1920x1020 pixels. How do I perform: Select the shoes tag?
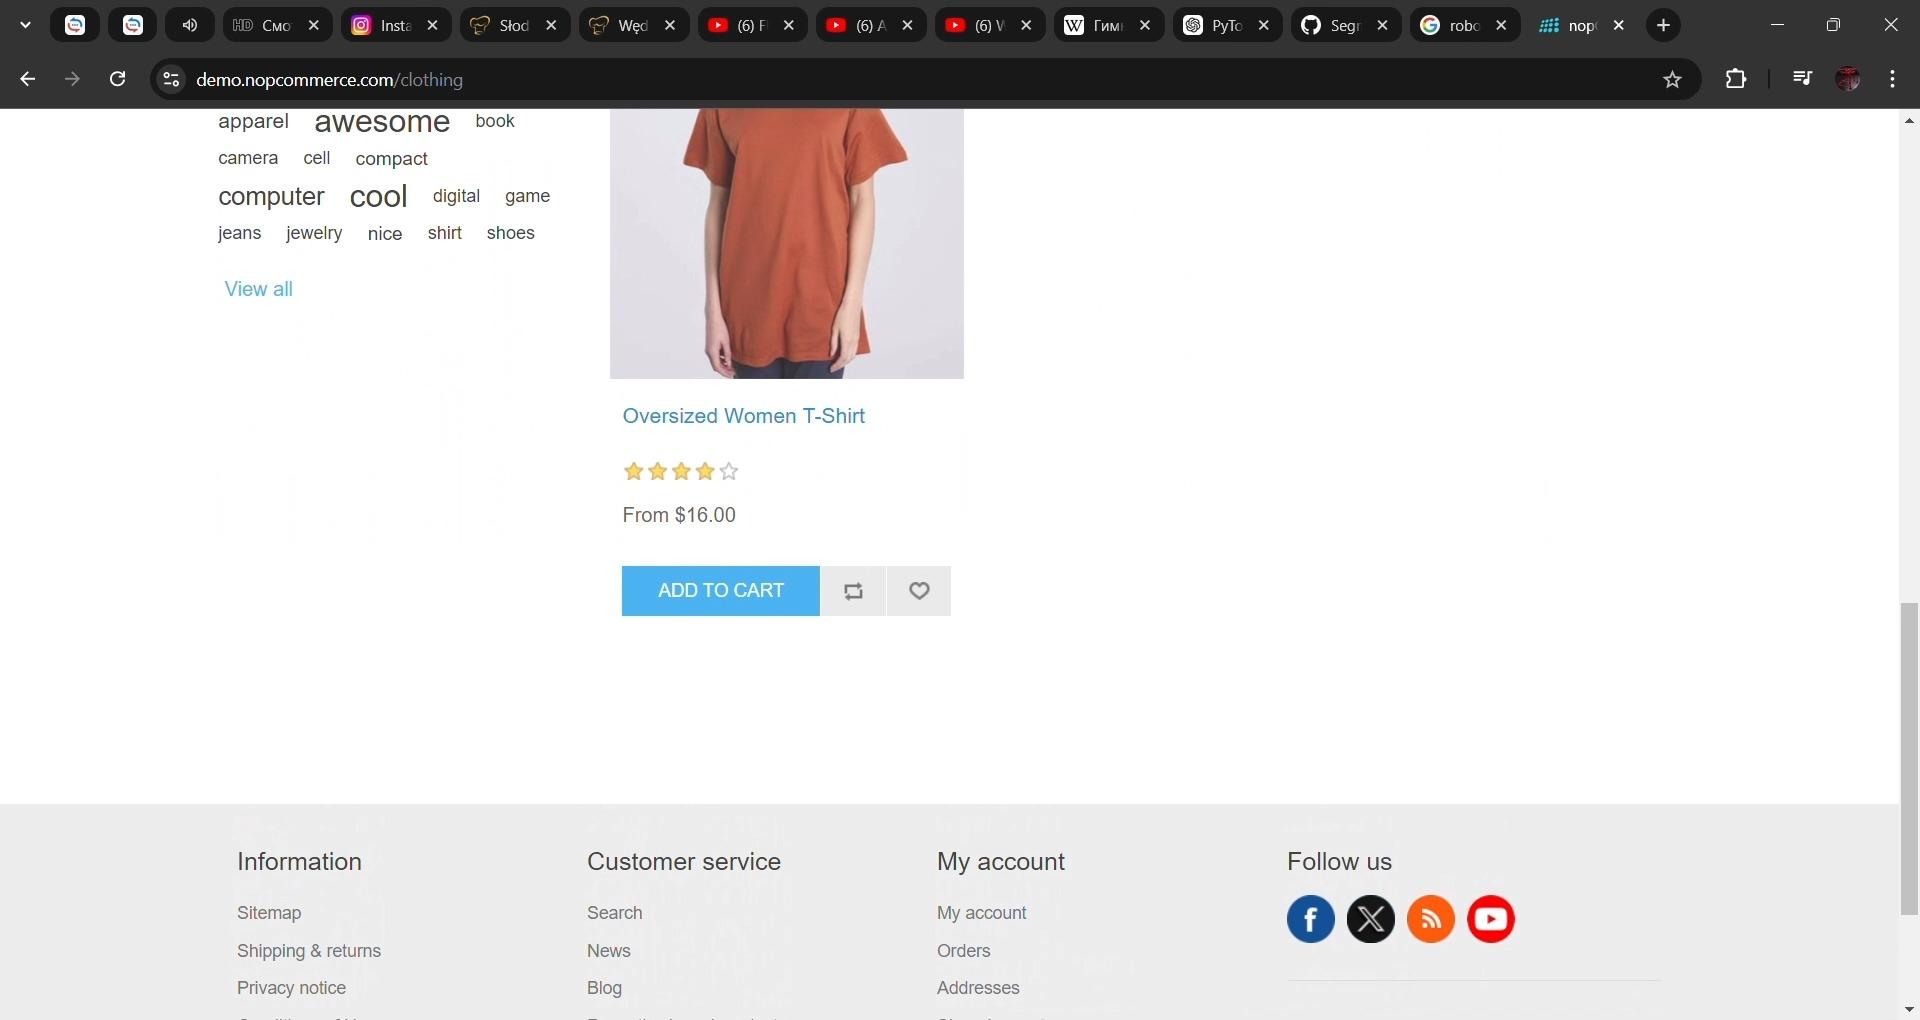click(x=511, y=233)
